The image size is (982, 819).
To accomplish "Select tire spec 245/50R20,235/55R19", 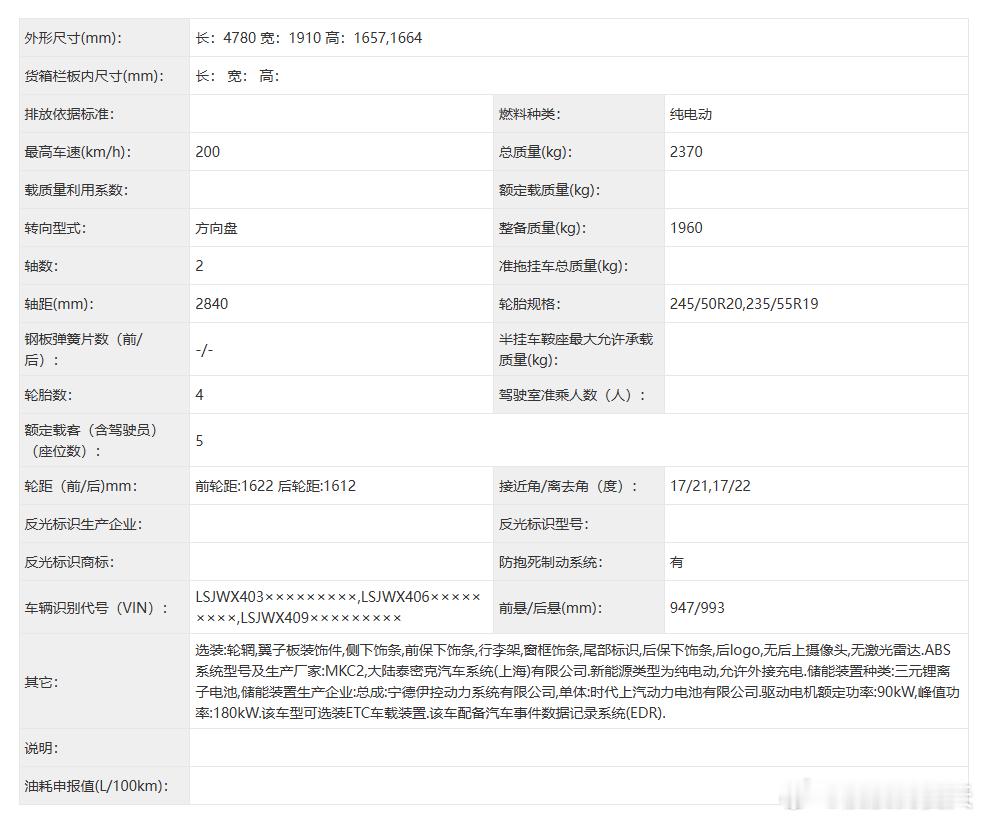I will (744, 304).
